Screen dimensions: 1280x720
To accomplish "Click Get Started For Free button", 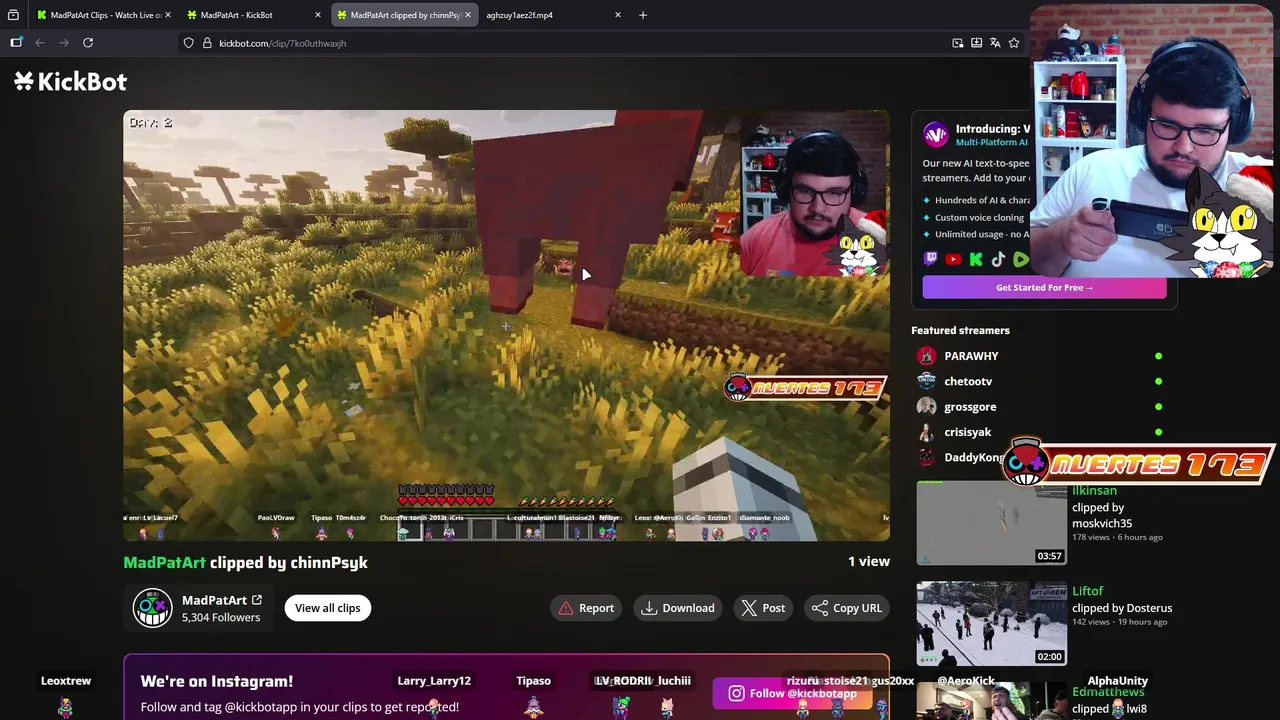I will tap(1044, 287).
